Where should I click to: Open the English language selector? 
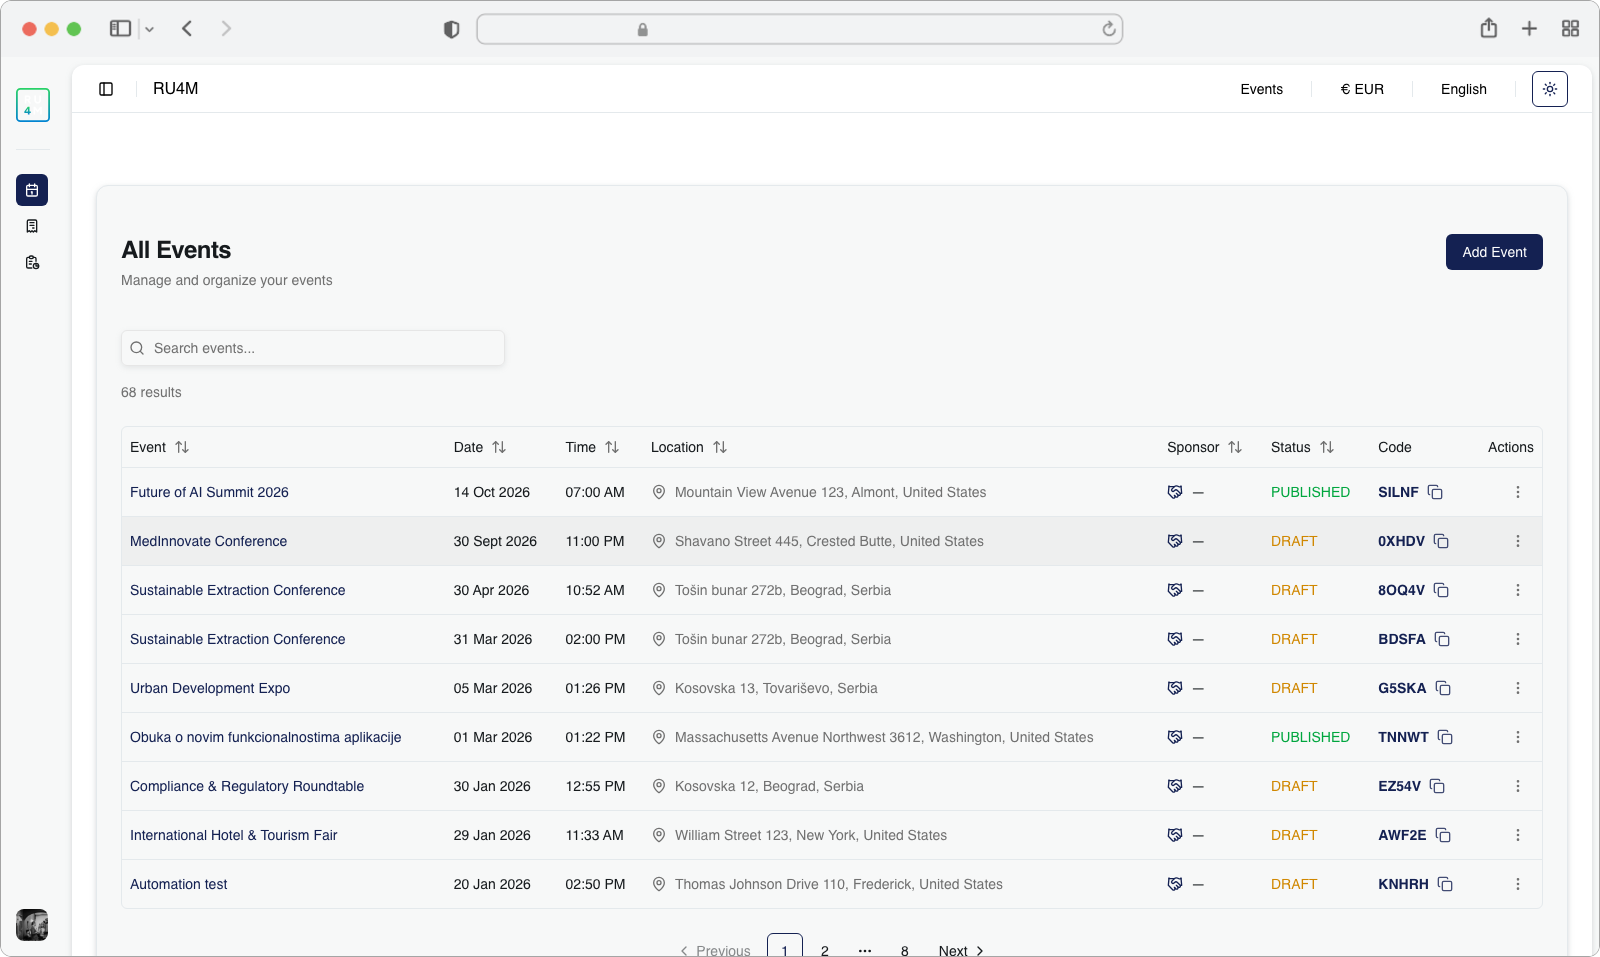tap(1463, 89)
